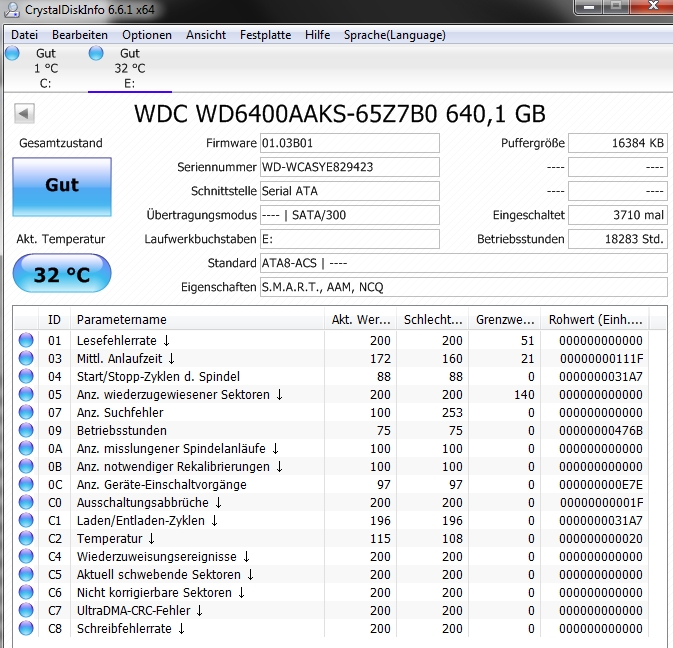Click the blue status icon of drive E:

click(96, 53)
